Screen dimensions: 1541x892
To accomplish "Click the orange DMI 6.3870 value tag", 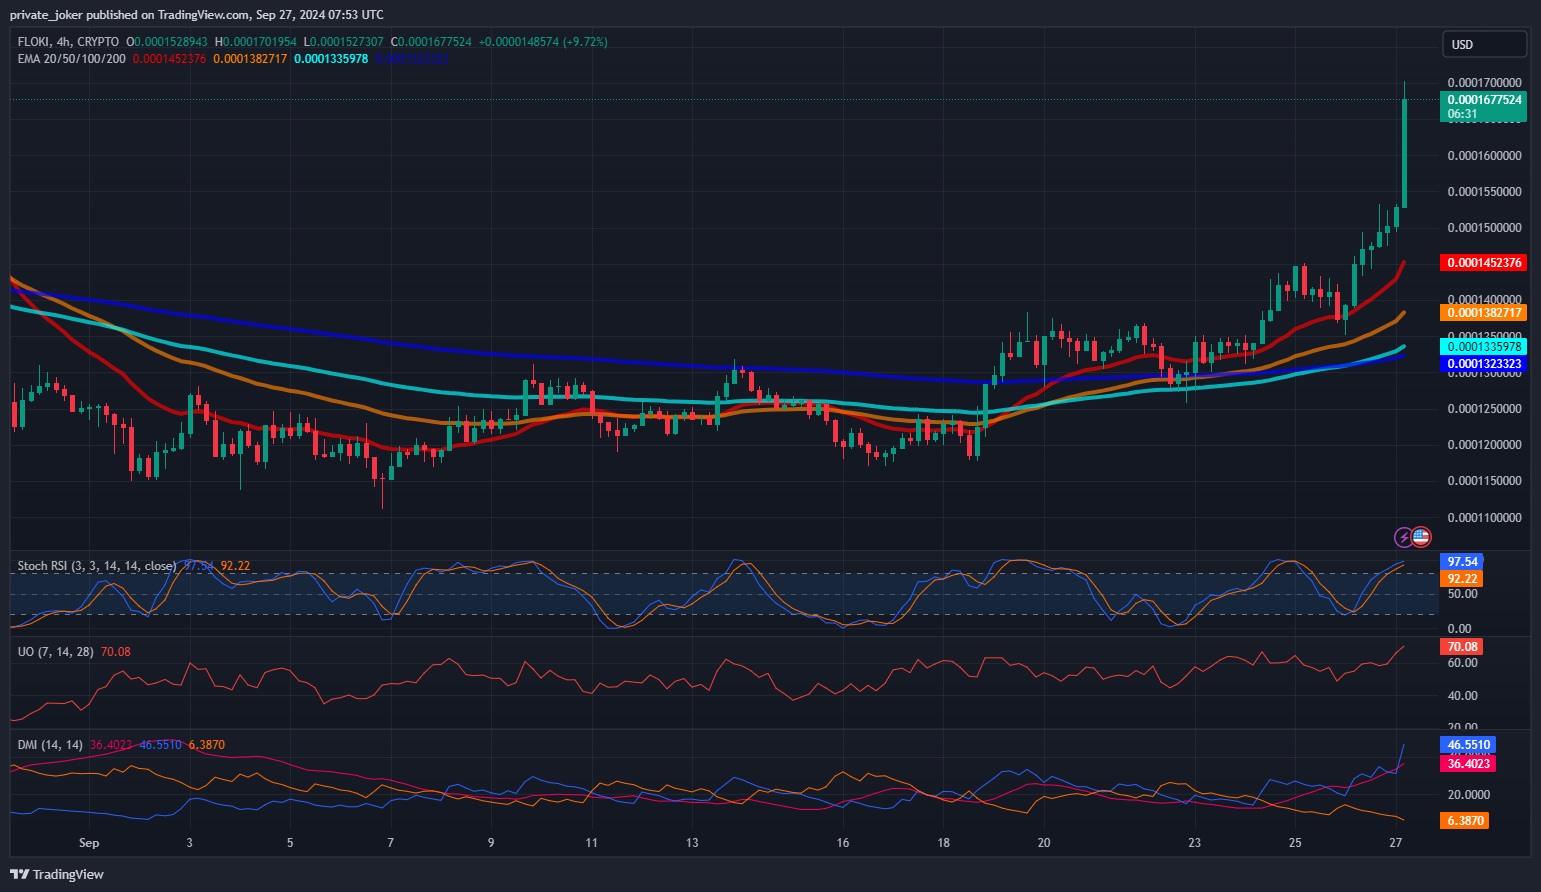I will coord(1464,821).
